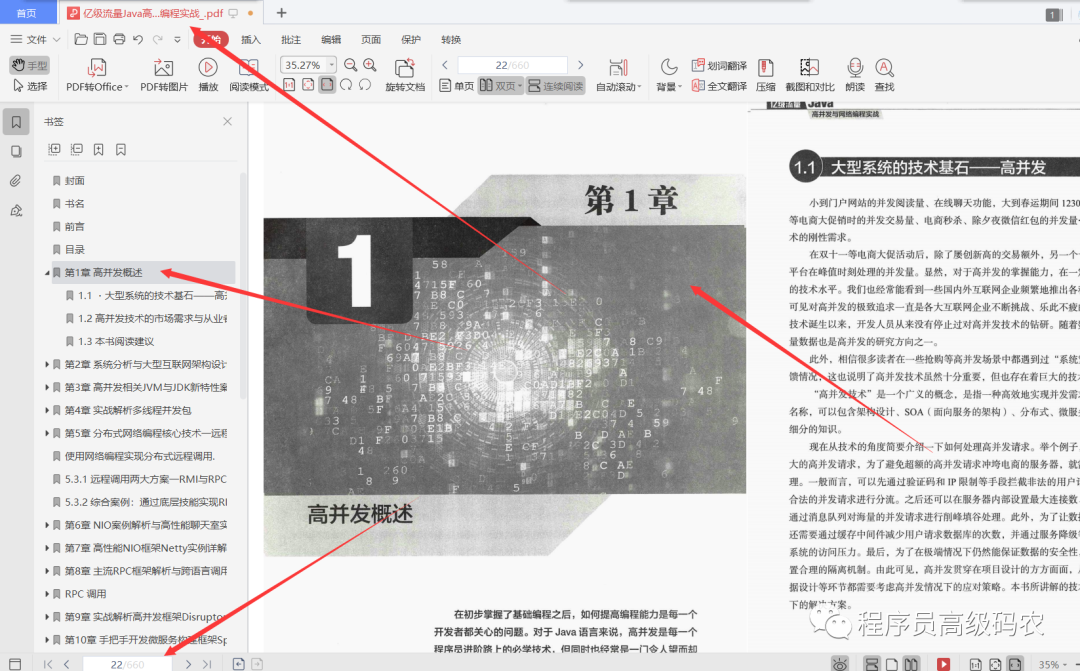Click 划词翻译 word translation
Screen dimensions: 1080x671
click(719, 65)
